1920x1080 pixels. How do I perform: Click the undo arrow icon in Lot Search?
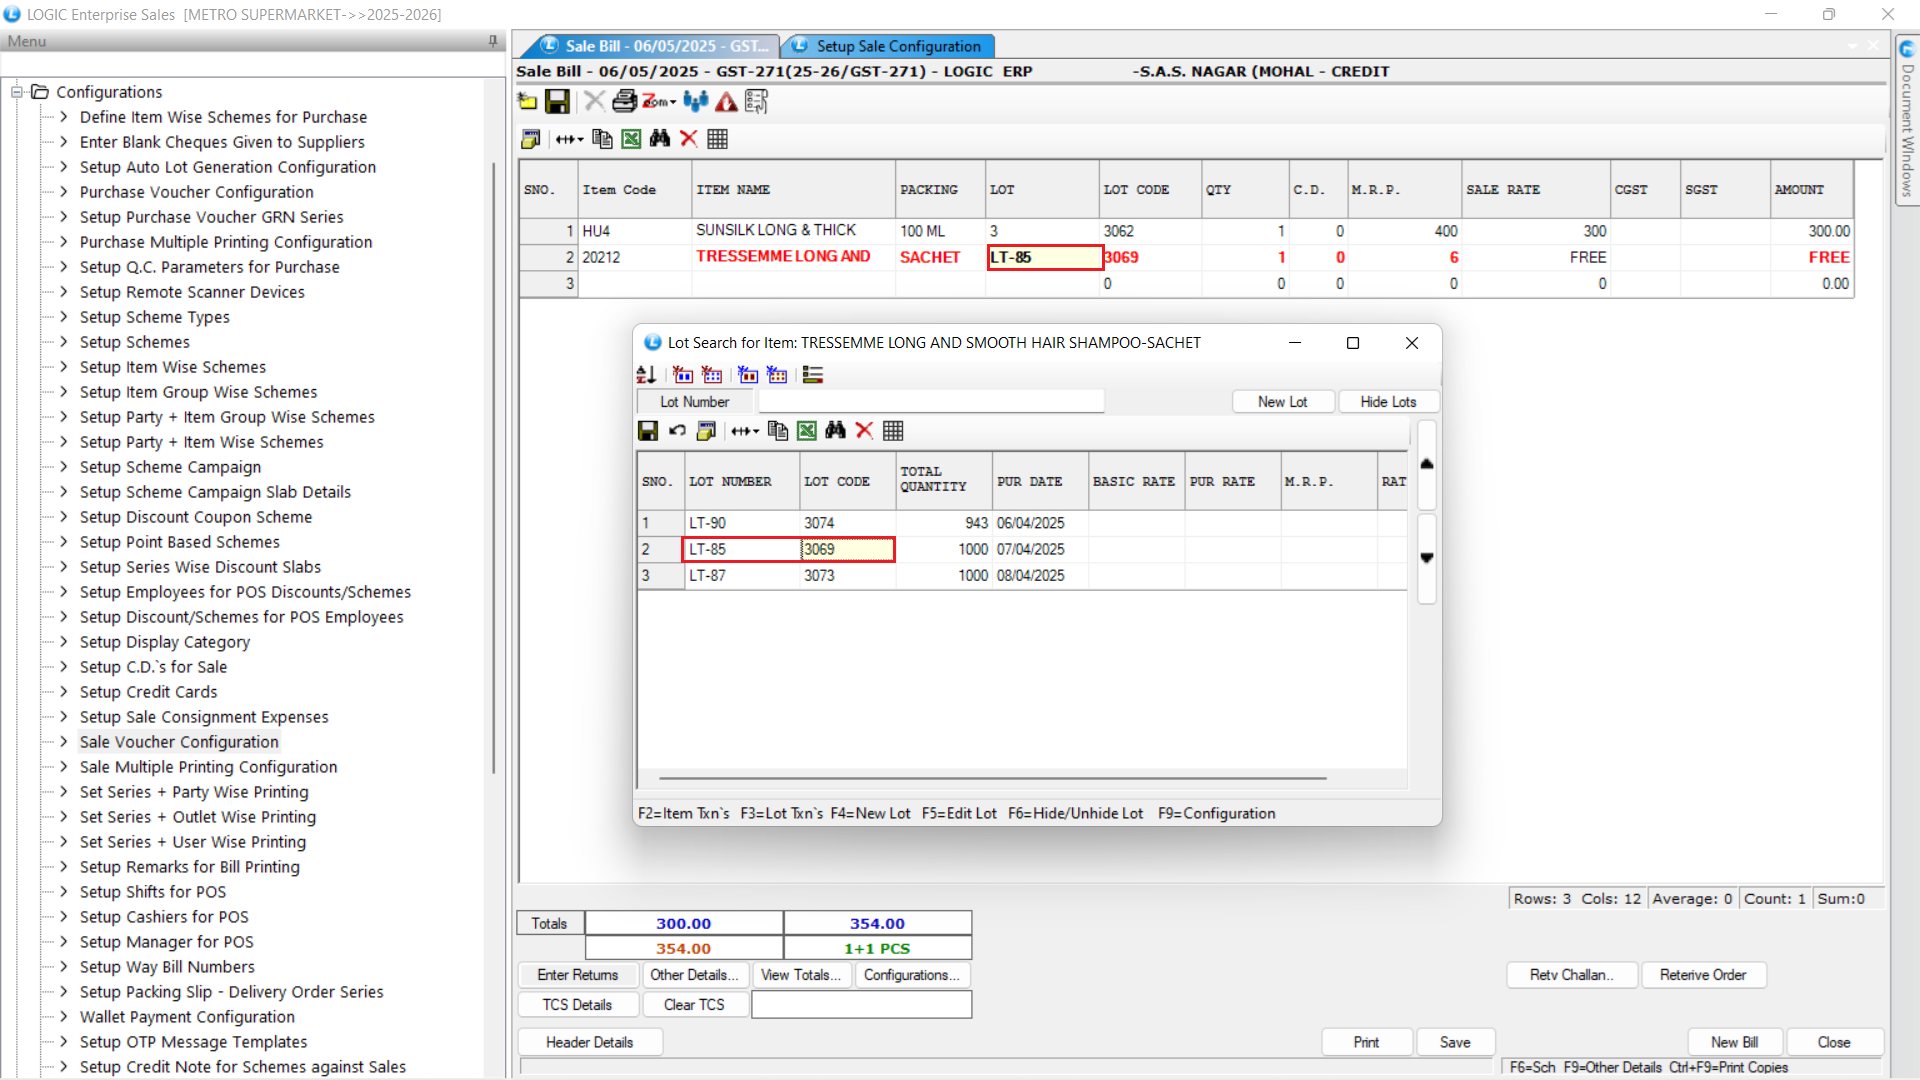pyautogui.click(x=677, y=431)
